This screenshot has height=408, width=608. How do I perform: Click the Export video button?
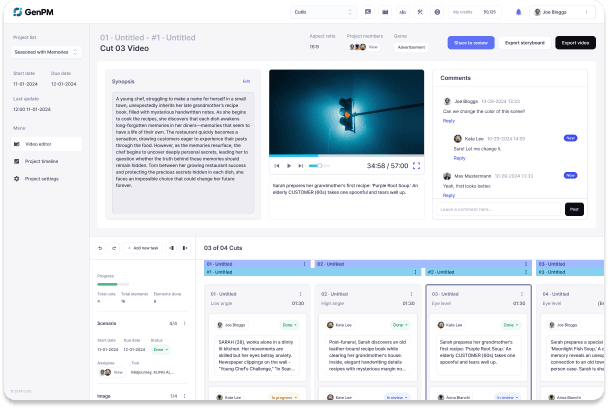tap(575, 43)
